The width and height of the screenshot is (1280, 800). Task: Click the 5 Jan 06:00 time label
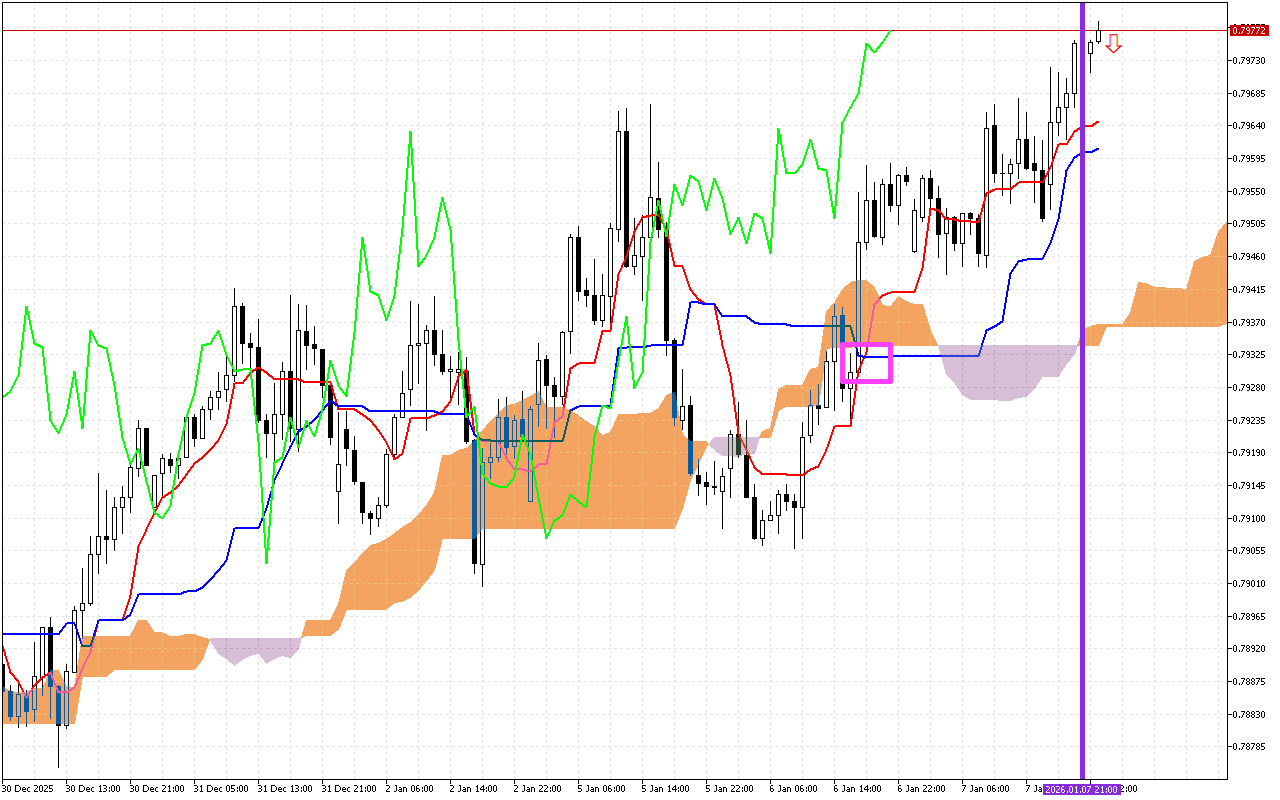(602, 789)
